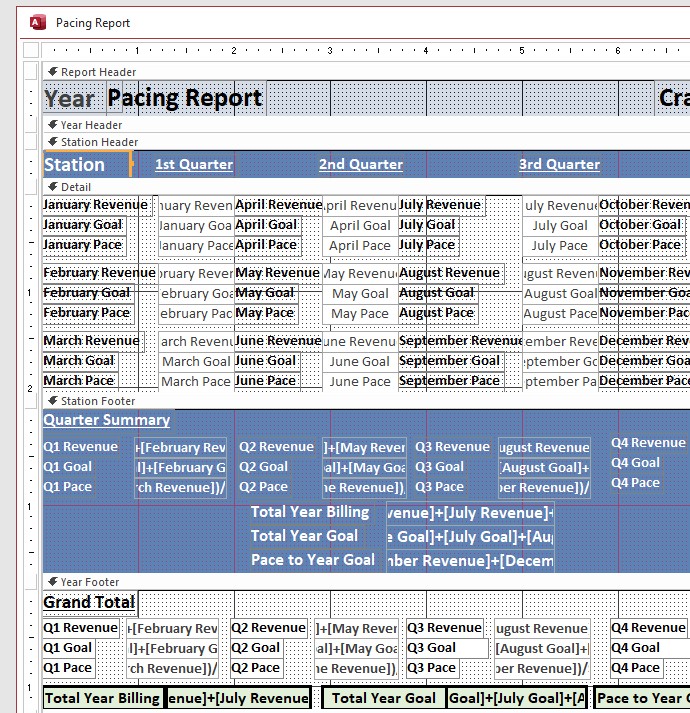Click the 3rd Quarter heading label
The height and width of the screenshot is (713, 690).
(x=559, y=164)
